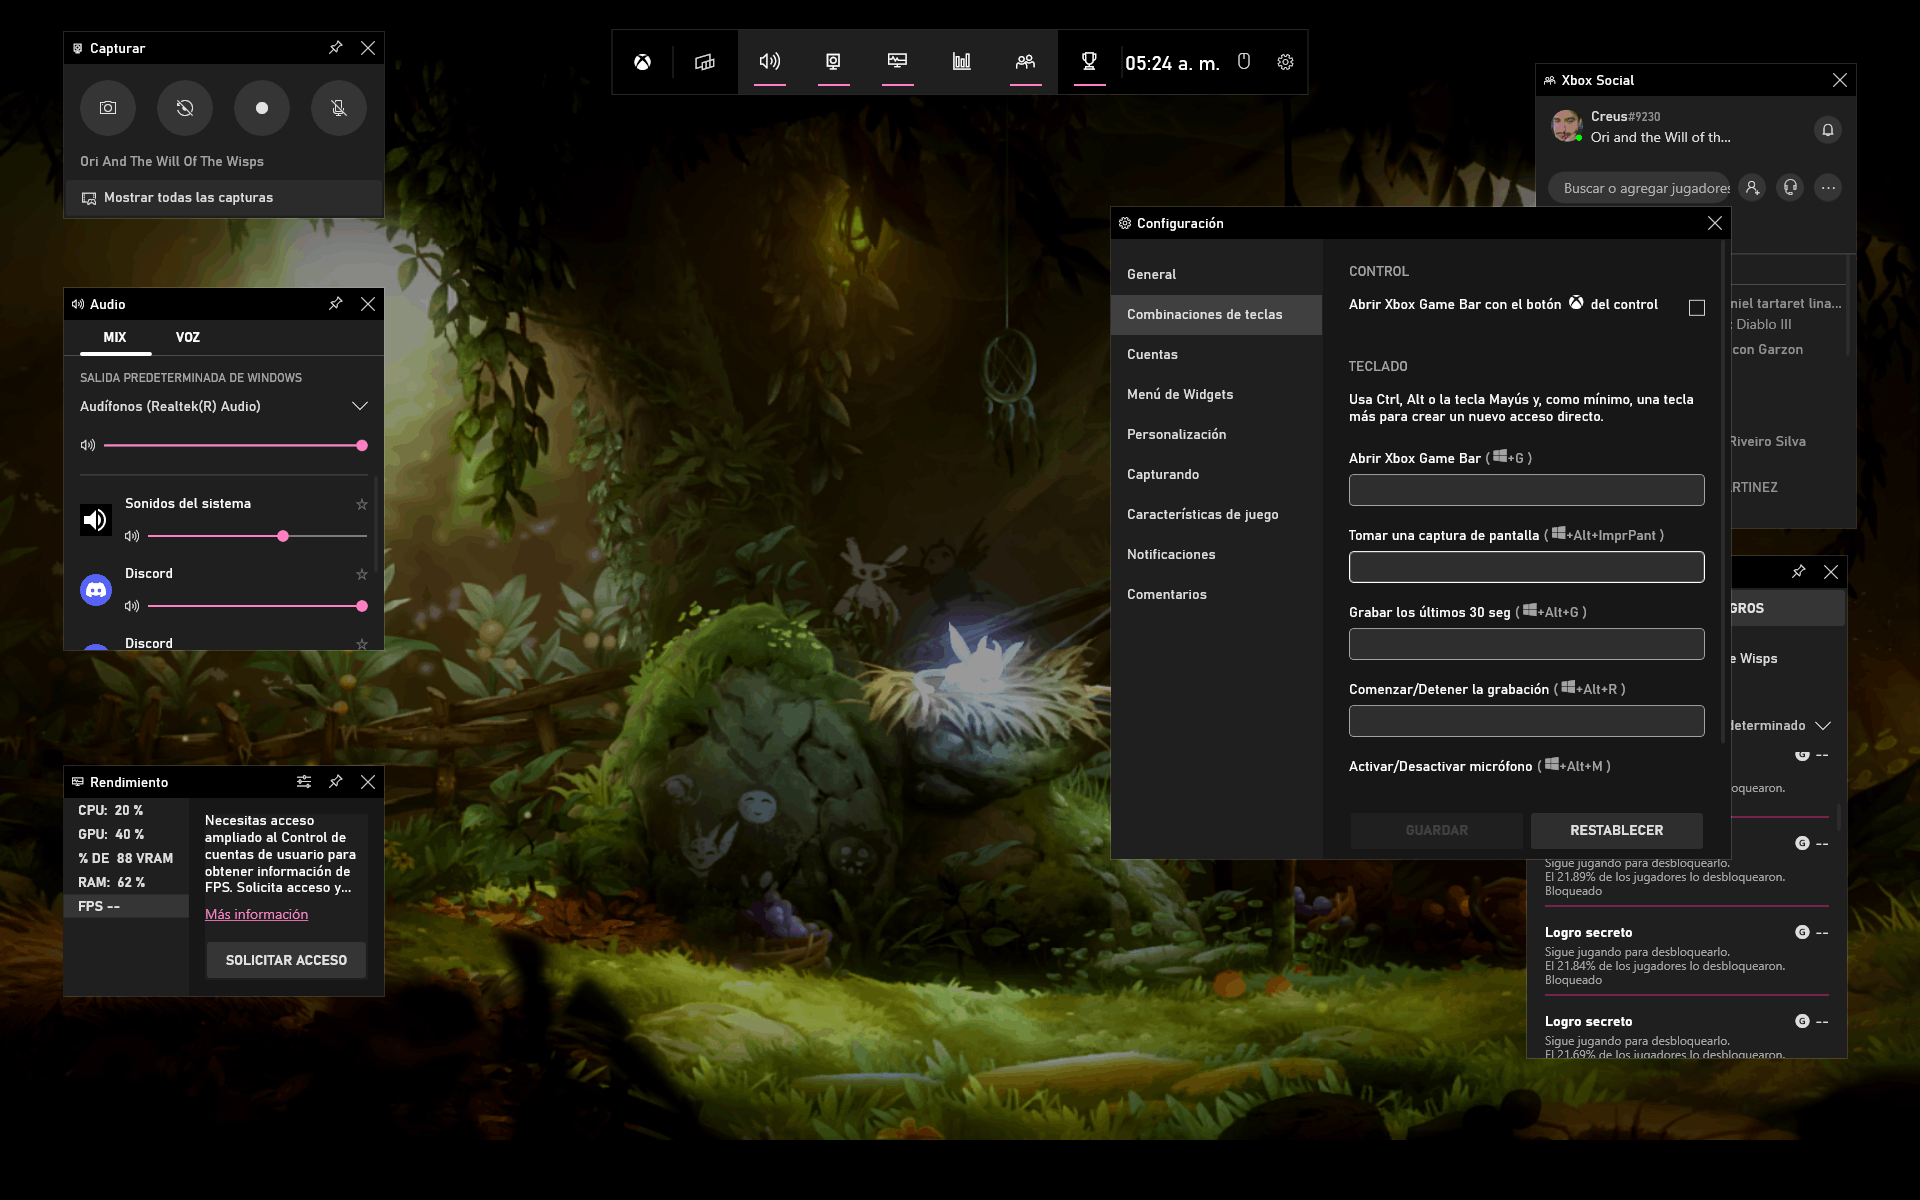Favorite Sonidos del sistema with star

[x=362, y=504]
